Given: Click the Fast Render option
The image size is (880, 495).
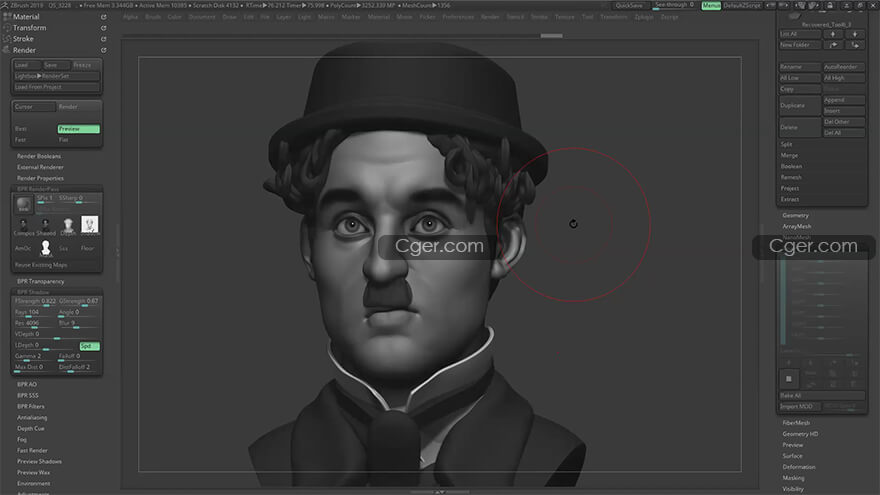Looking at the screenshot, I should pos(32,450).
